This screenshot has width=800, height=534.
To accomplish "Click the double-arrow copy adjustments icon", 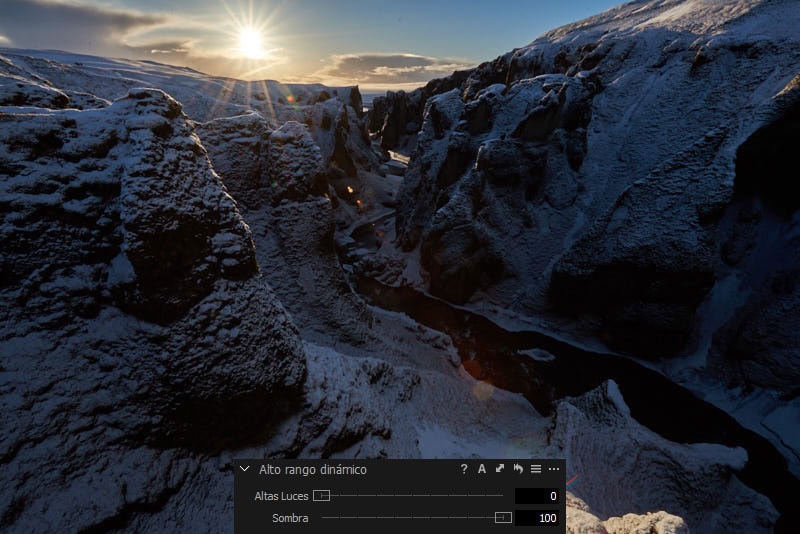I will point(500,469).
